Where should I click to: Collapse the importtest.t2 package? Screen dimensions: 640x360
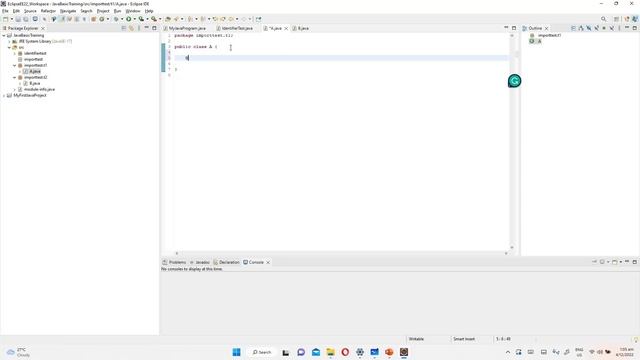coord(15,77)
